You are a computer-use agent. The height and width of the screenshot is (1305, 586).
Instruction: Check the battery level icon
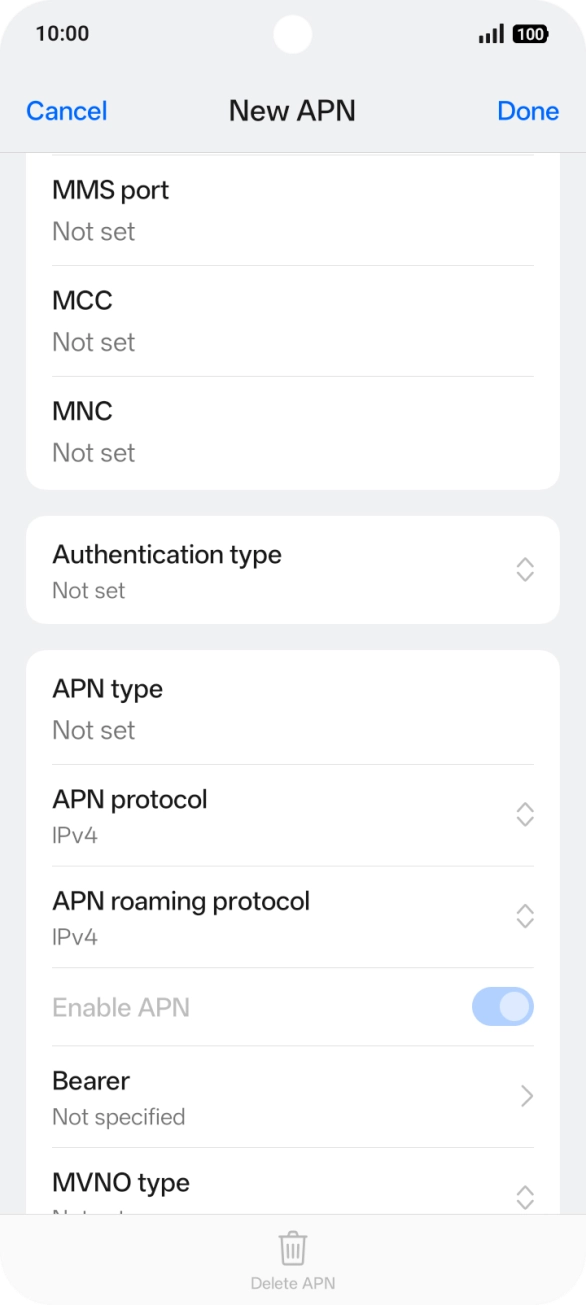point(530,34)
